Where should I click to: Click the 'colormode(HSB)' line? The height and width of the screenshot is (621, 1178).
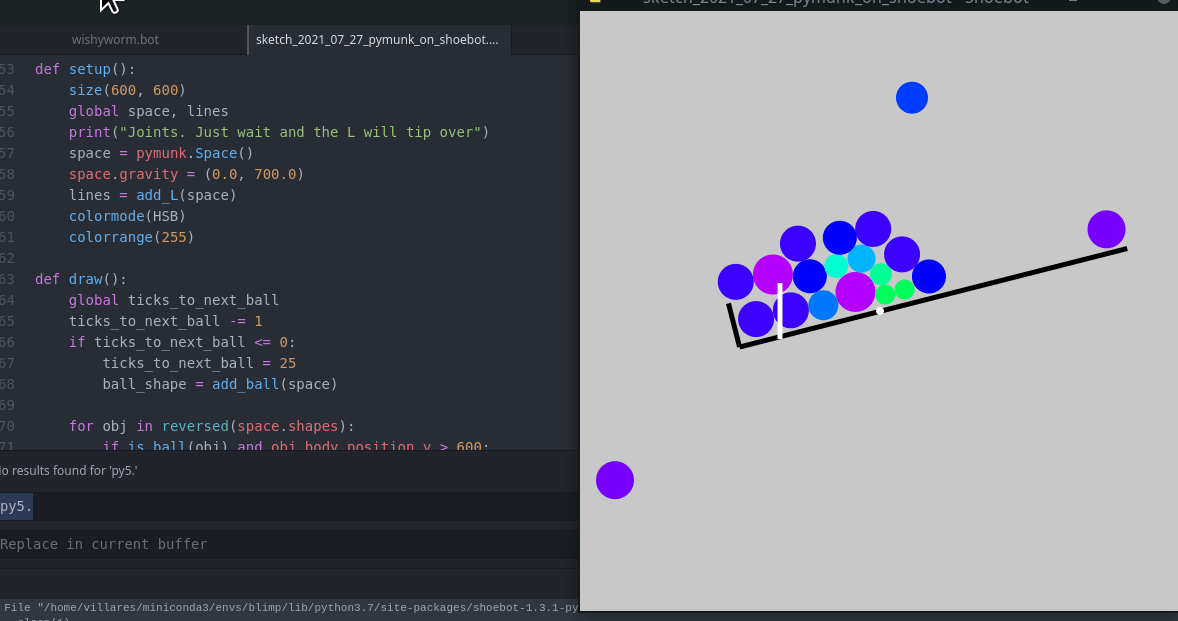[x=127, y=216]
